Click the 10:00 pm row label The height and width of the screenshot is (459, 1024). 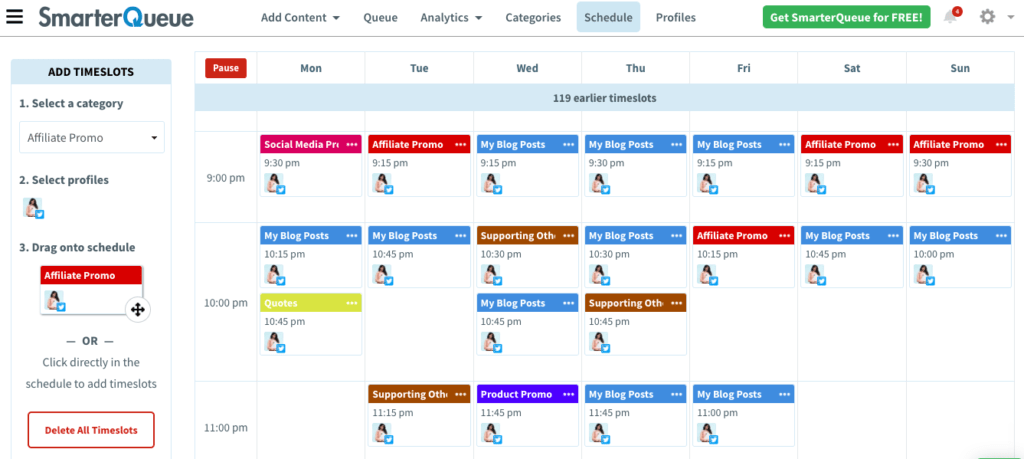[225, 303]
